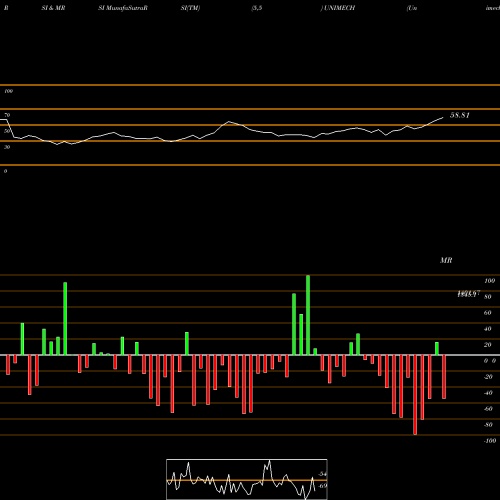This screenshot has height=500, width=500.
Task: Click the 40 label on the MR axis
Action: (488, 329)
